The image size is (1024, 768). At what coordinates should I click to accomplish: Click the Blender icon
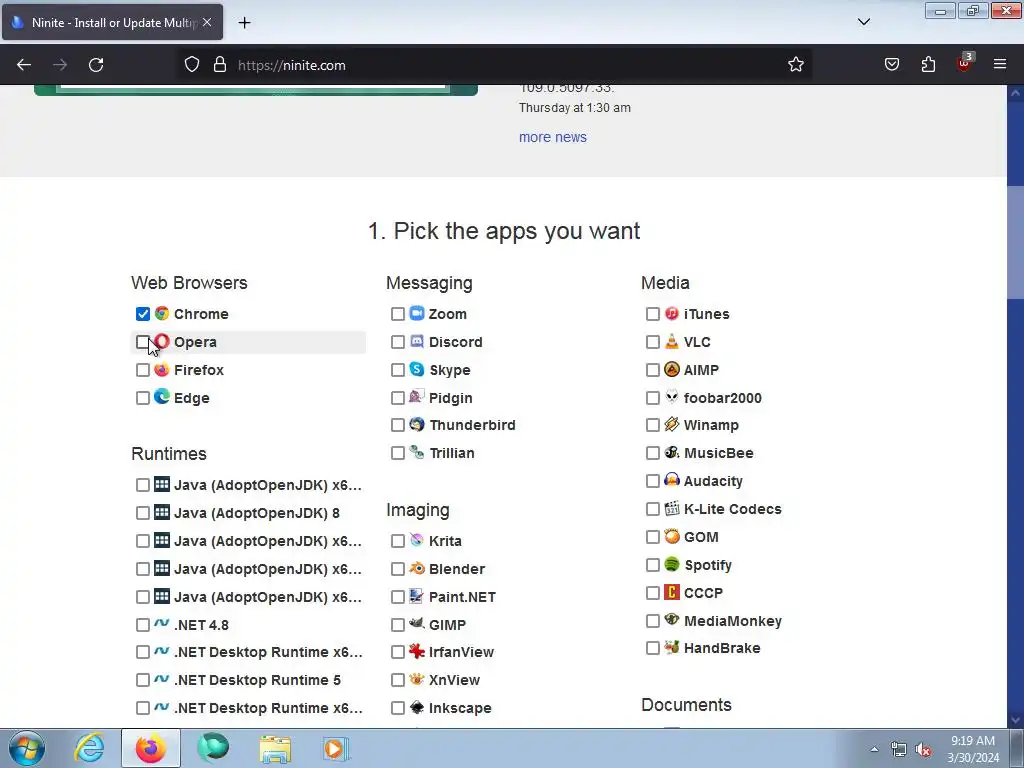click(x=417, y=568)
